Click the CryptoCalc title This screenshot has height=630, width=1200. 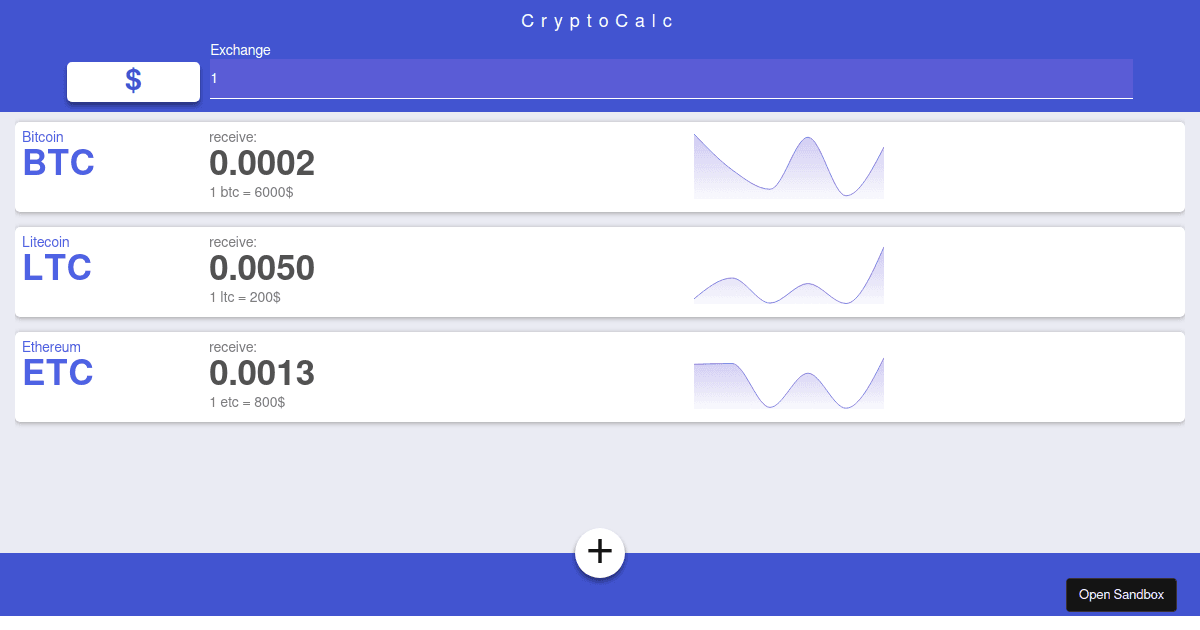point(597,20)
